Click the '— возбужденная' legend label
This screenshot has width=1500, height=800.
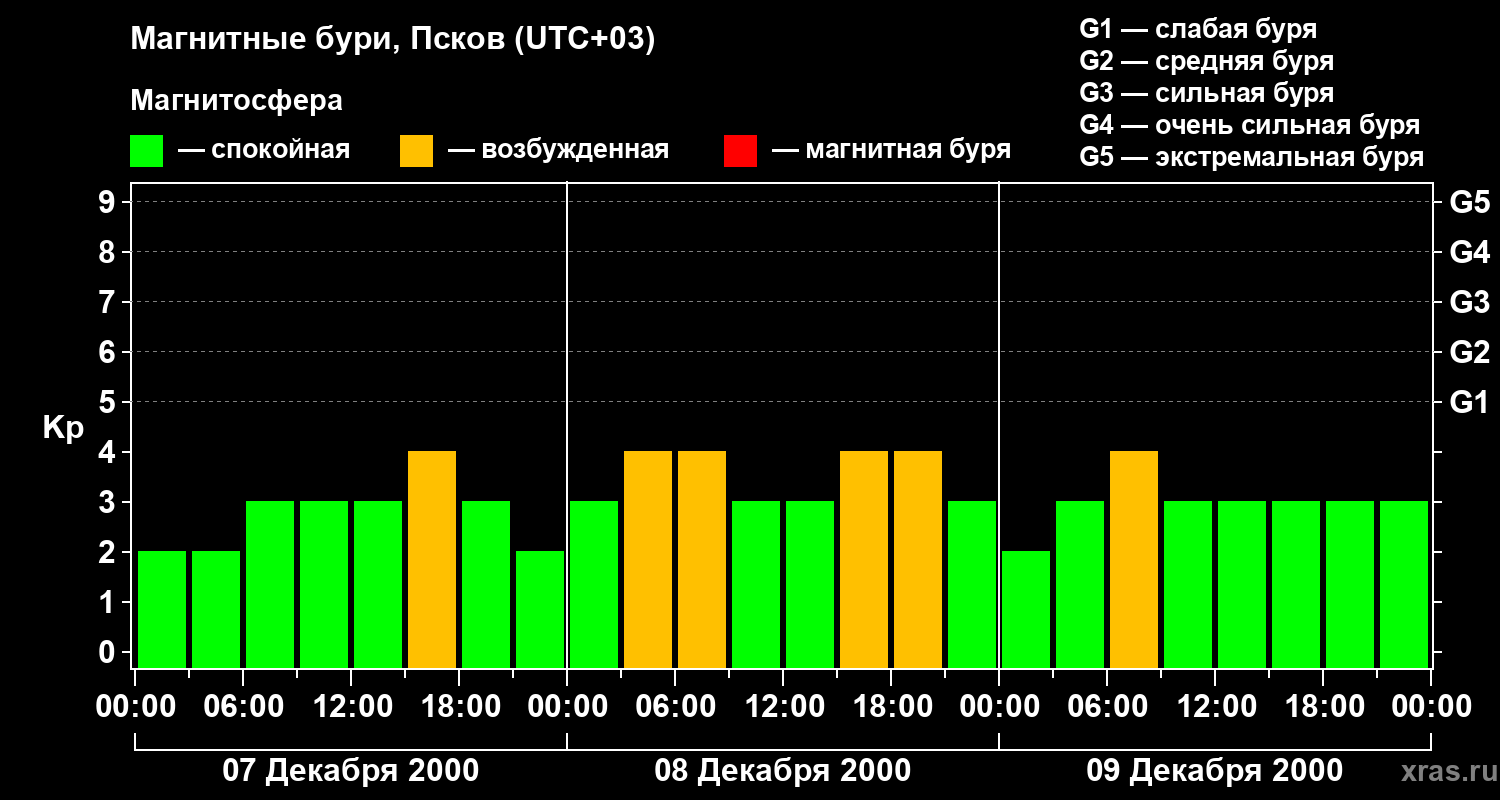click(558, 150)
